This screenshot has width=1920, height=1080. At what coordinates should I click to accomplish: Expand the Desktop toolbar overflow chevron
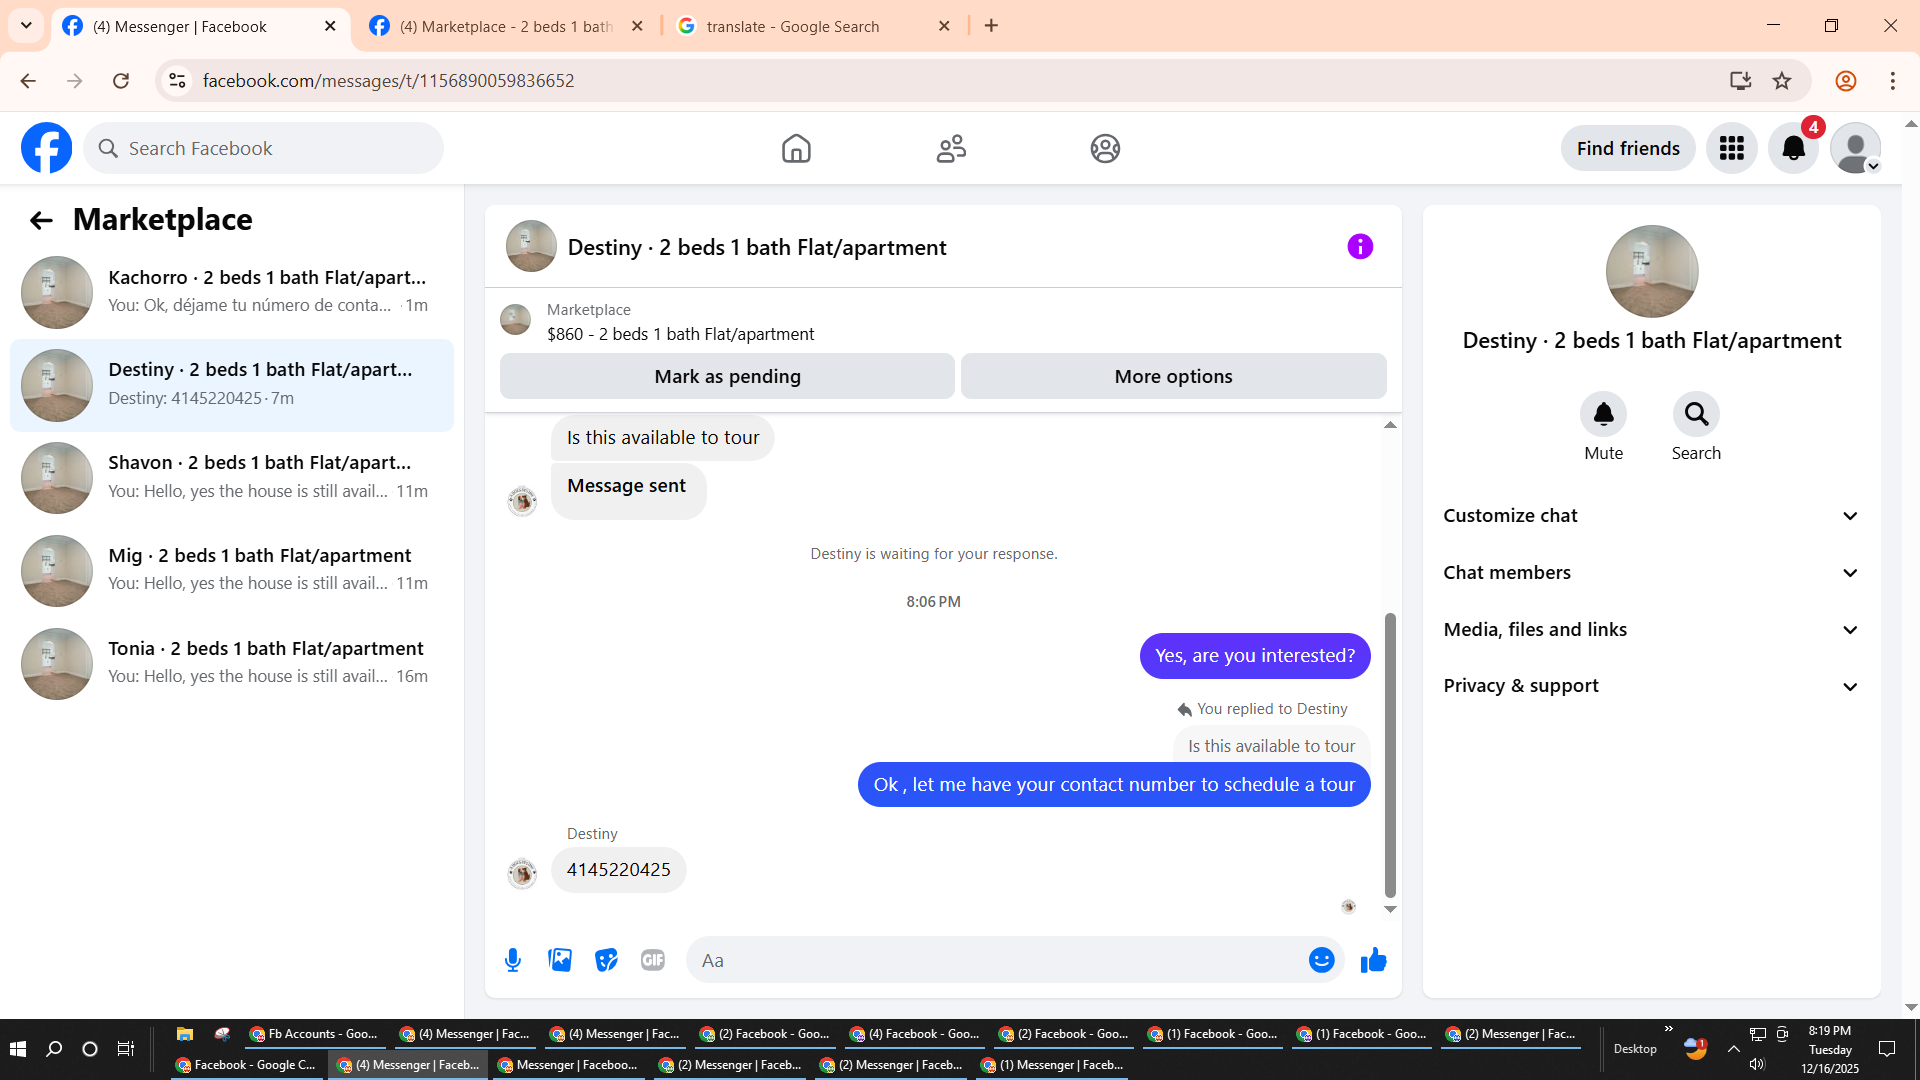point(1668,1029)
